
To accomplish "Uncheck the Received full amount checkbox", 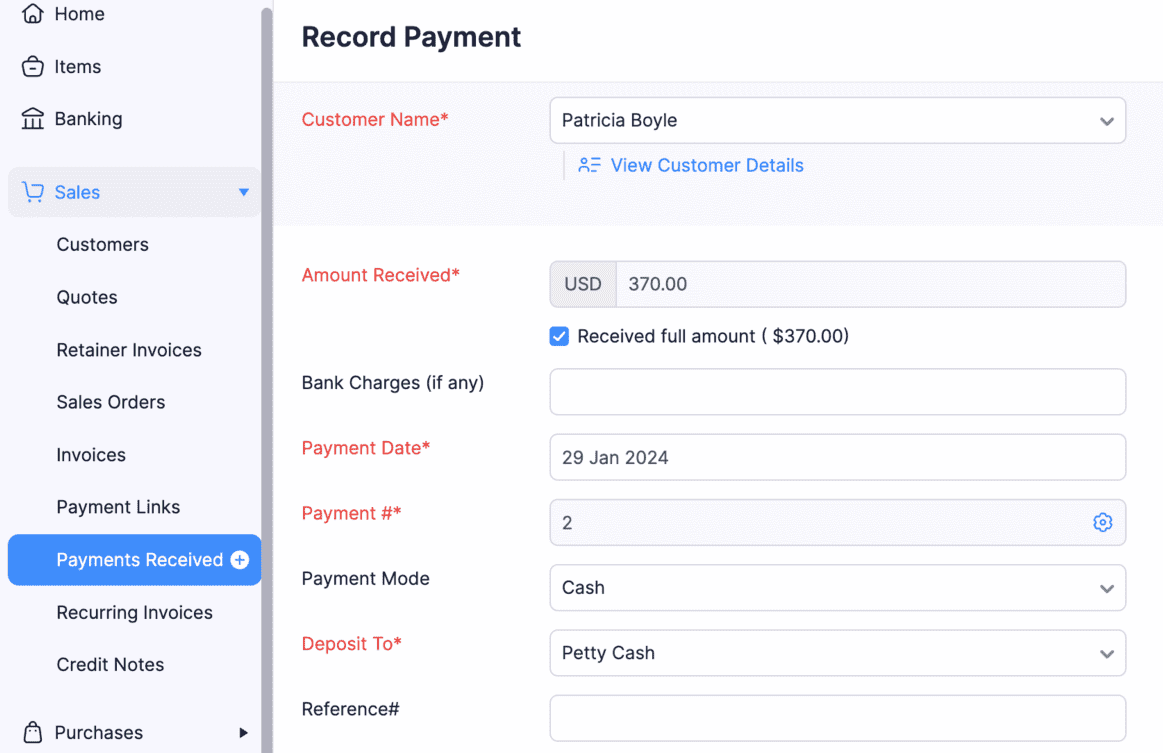I will point(559,336).
